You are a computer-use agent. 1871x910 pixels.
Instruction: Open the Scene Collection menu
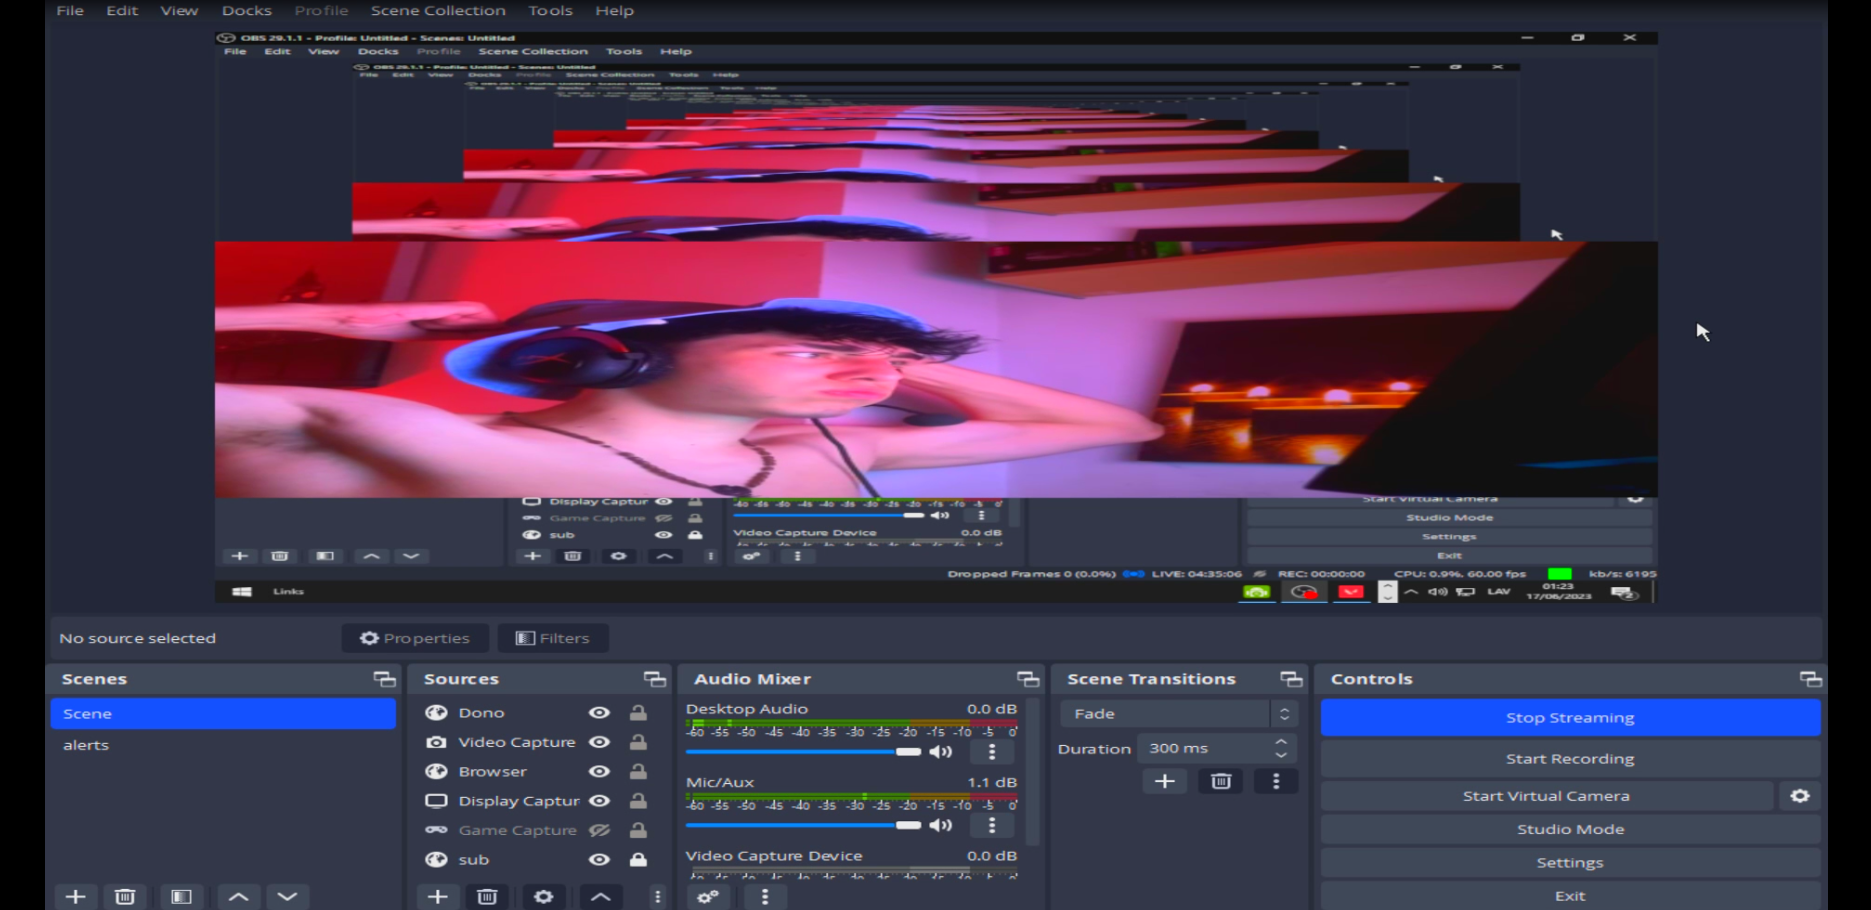coord(437,11)
